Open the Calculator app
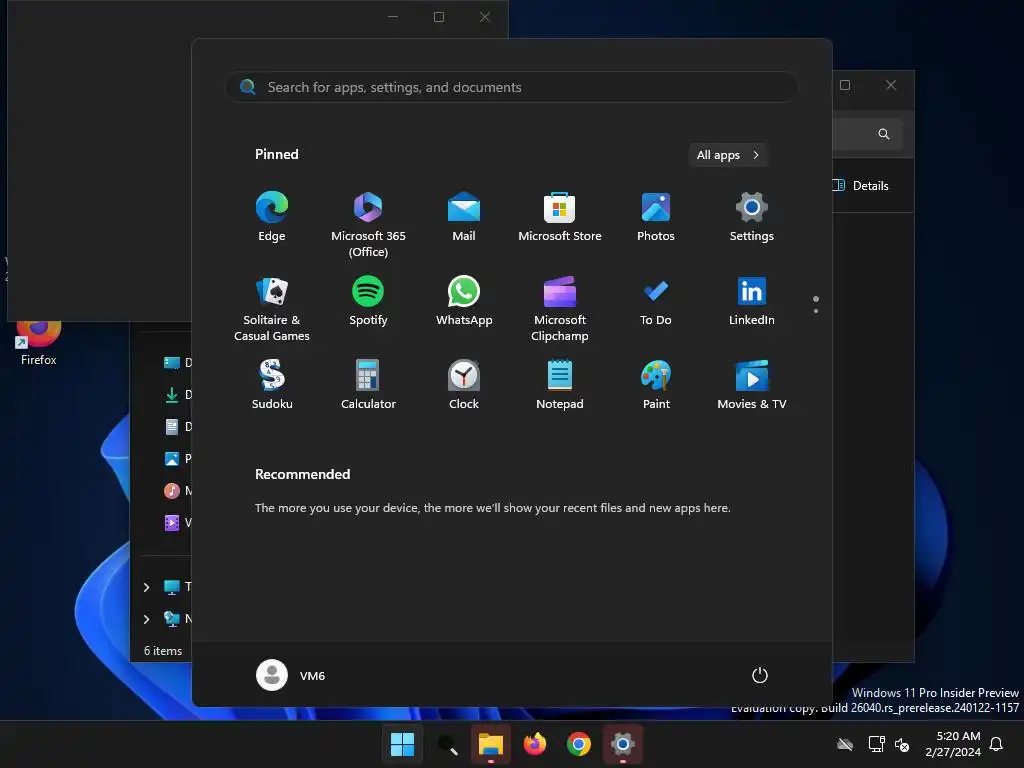Image resolution: width=1024 pixels, height=768 pixels. tap(368, 384)
